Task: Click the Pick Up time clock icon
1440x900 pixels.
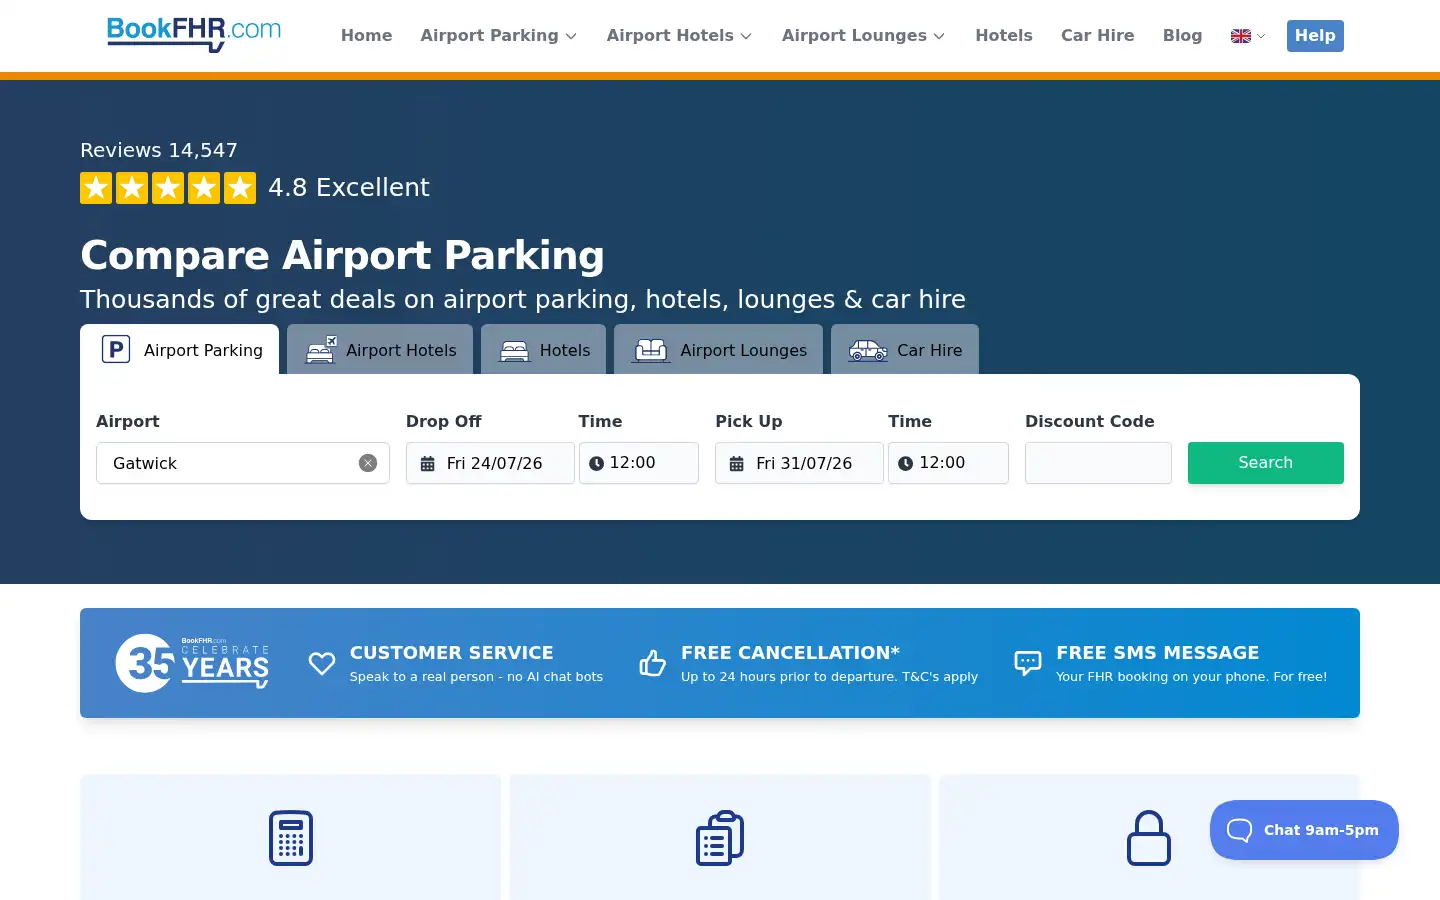Action: [x=906, y=463]
